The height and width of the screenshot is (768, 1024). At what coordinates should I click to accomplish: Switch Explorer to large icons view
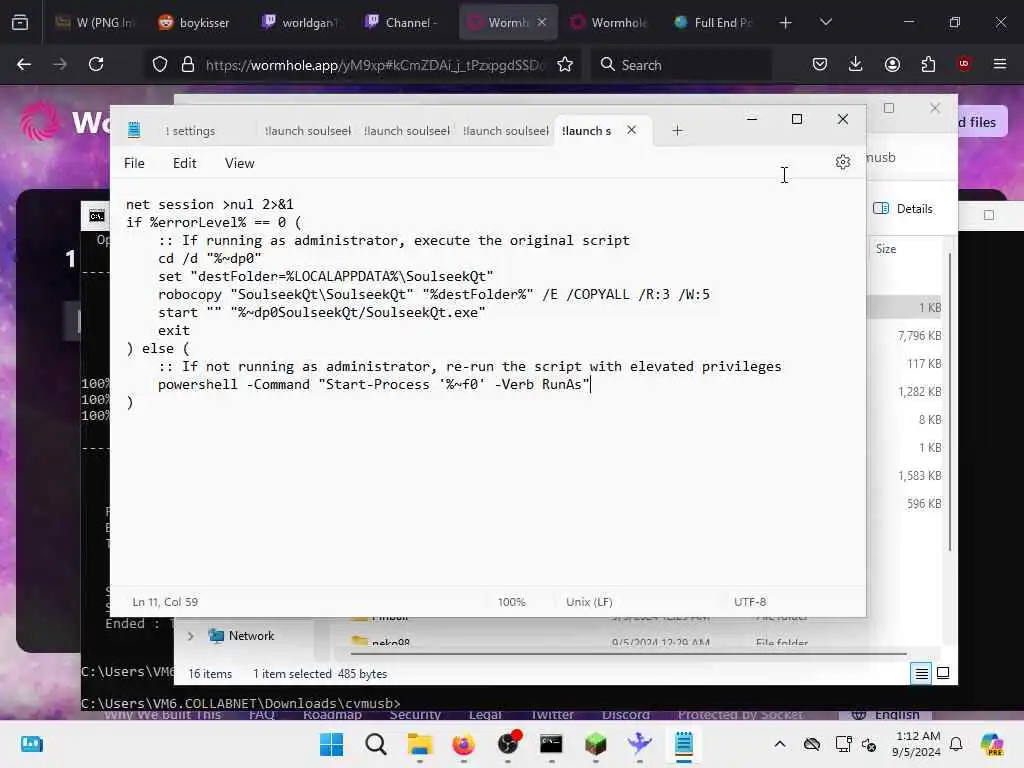tap(943, 673)
